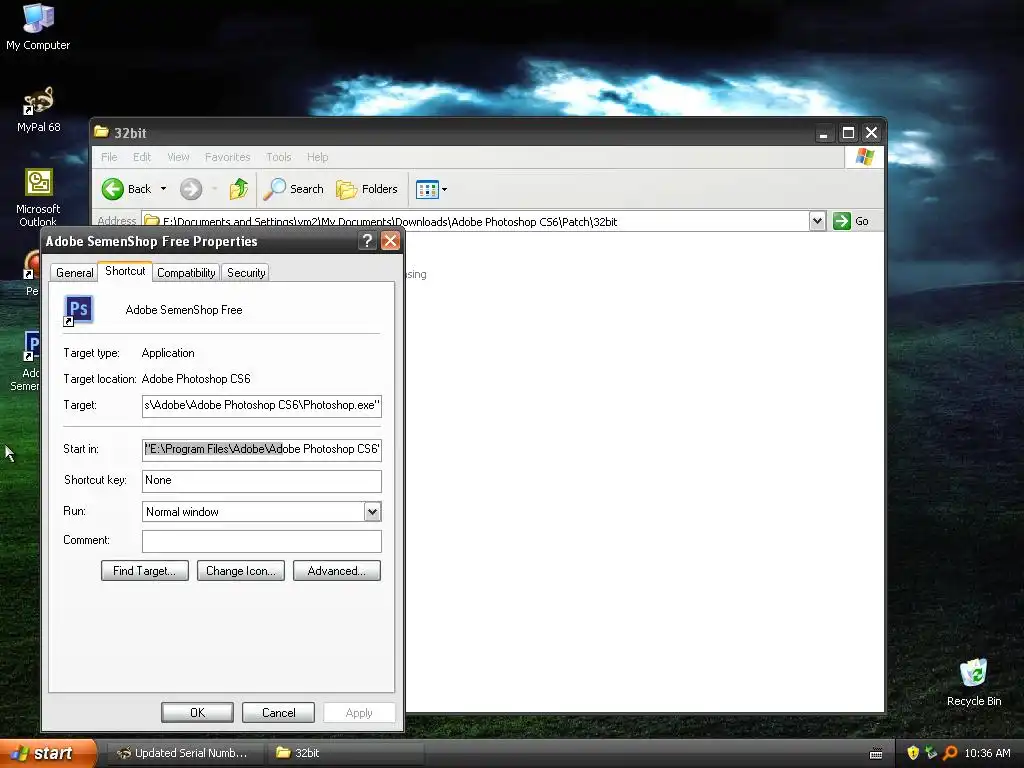
Task: Open the Tools menu
Action: click(x=278, y=157)
